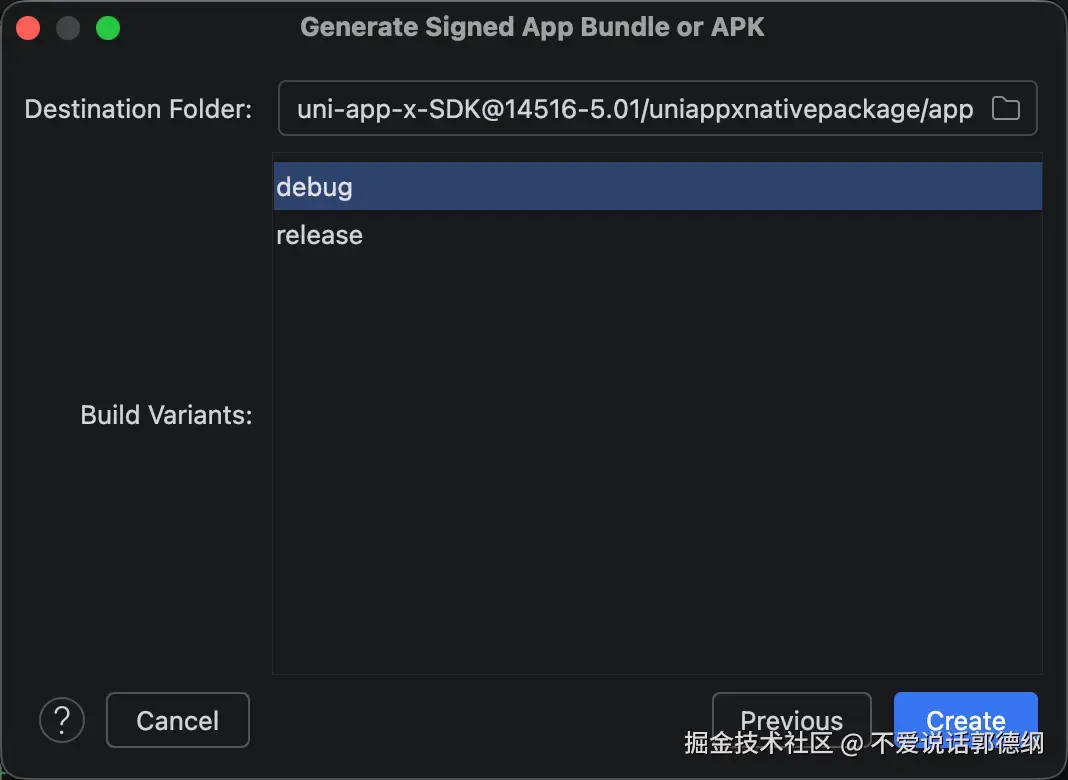Click the 'Destination Folder:' label

coord(138,109)
